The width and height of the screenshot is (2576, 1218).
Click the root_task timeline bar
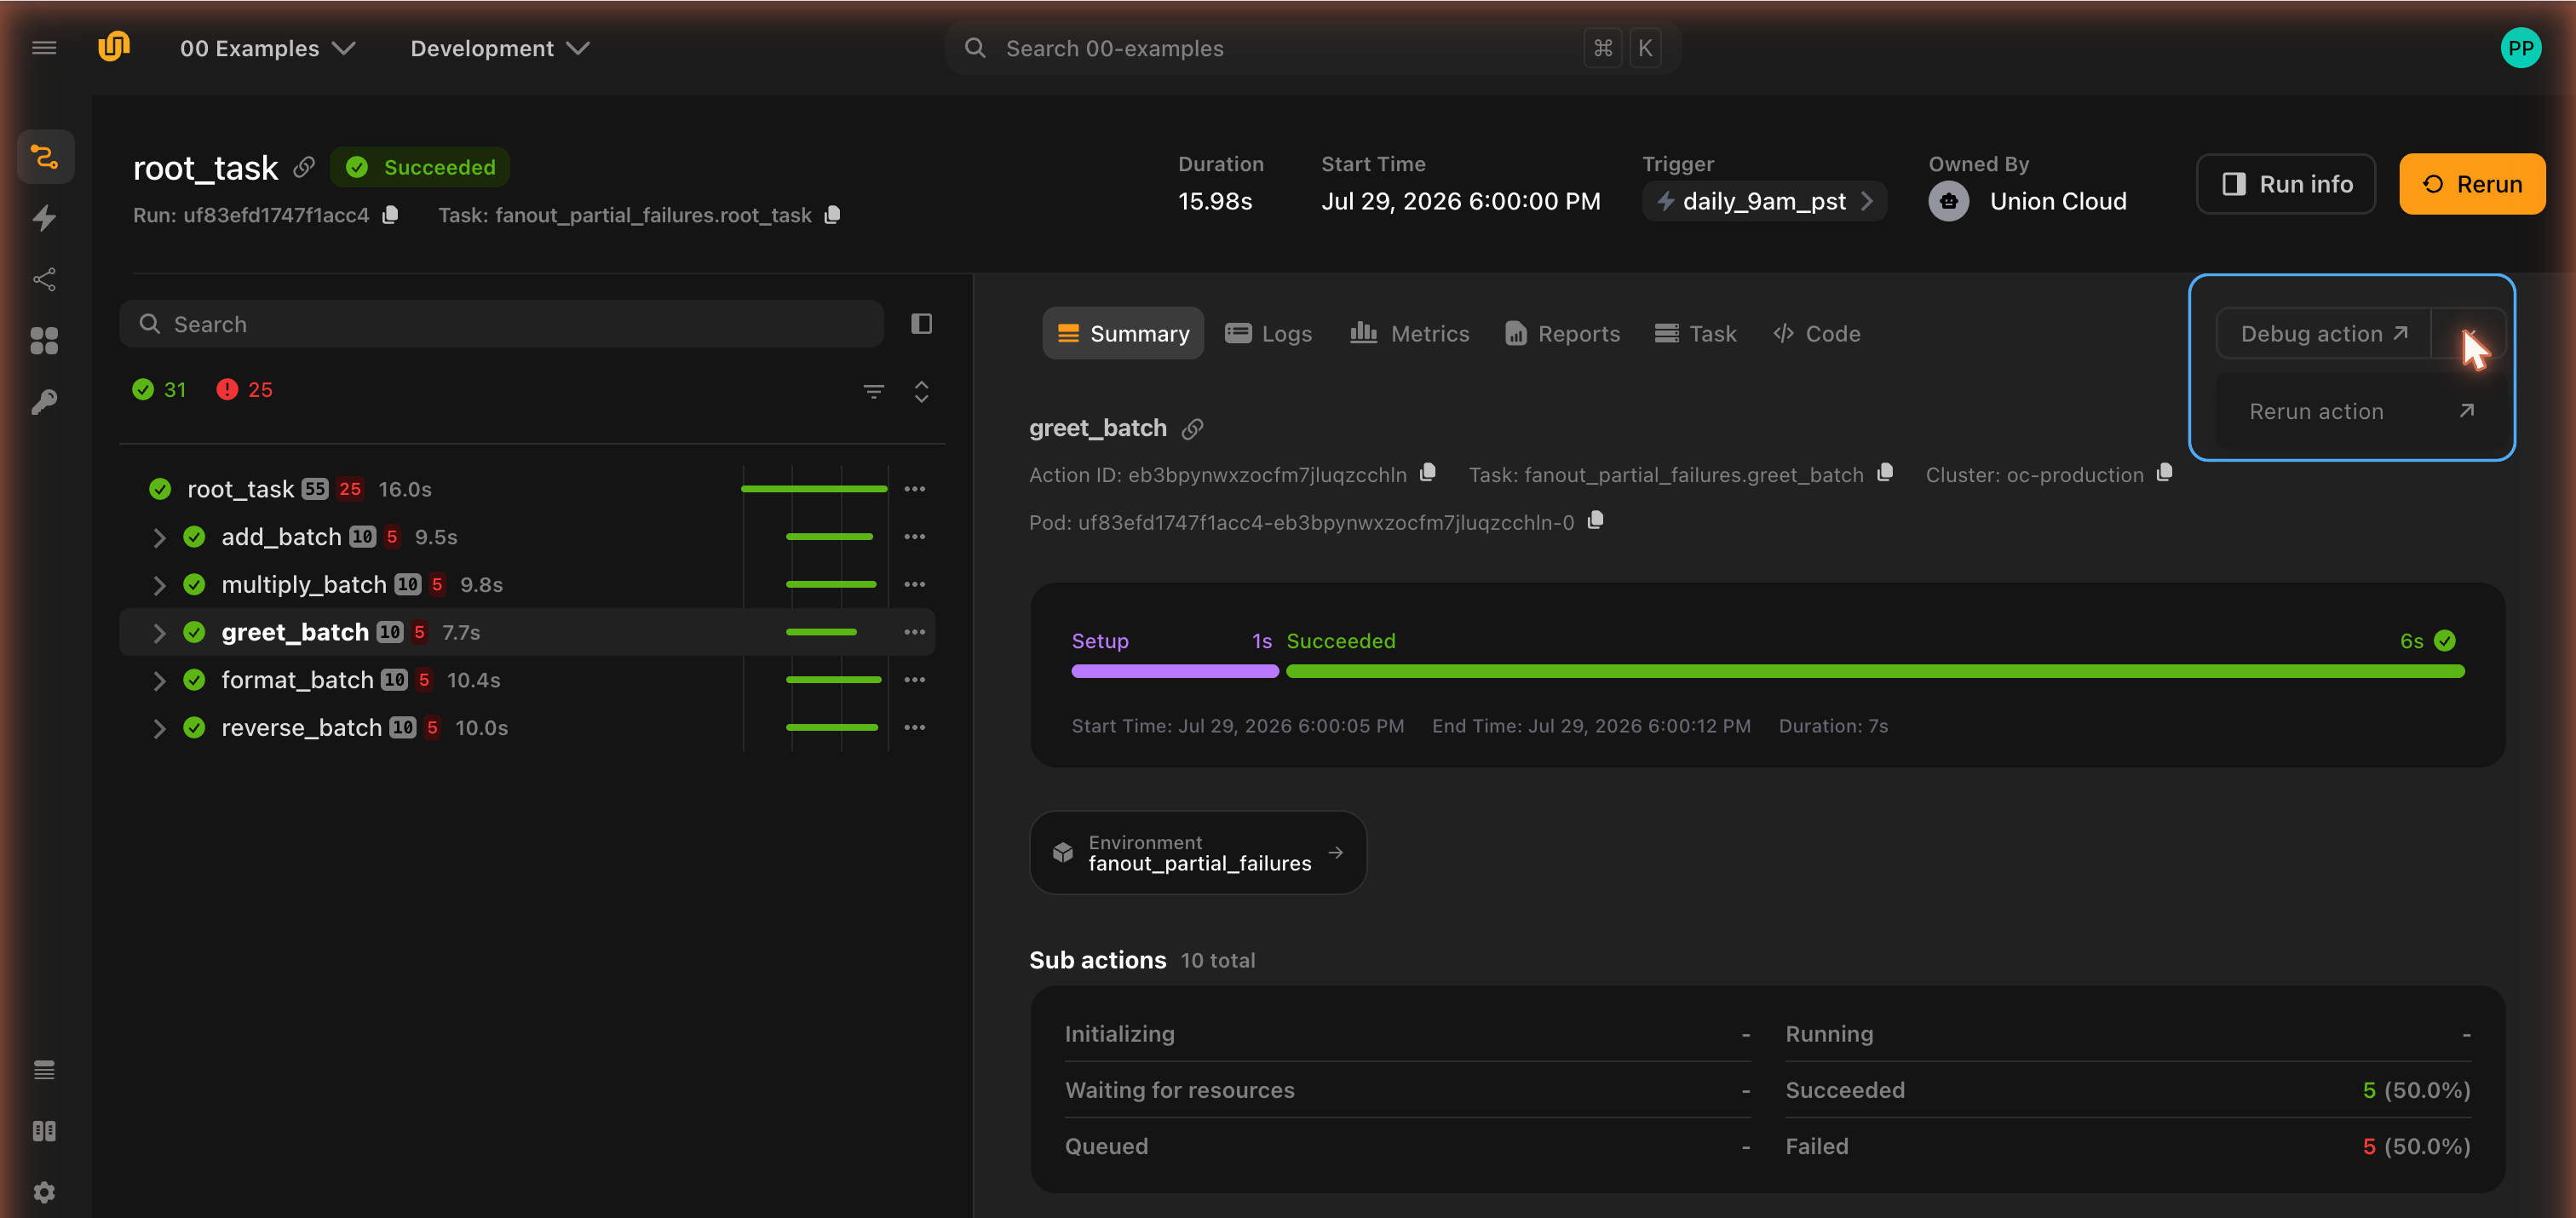[814, 489]
